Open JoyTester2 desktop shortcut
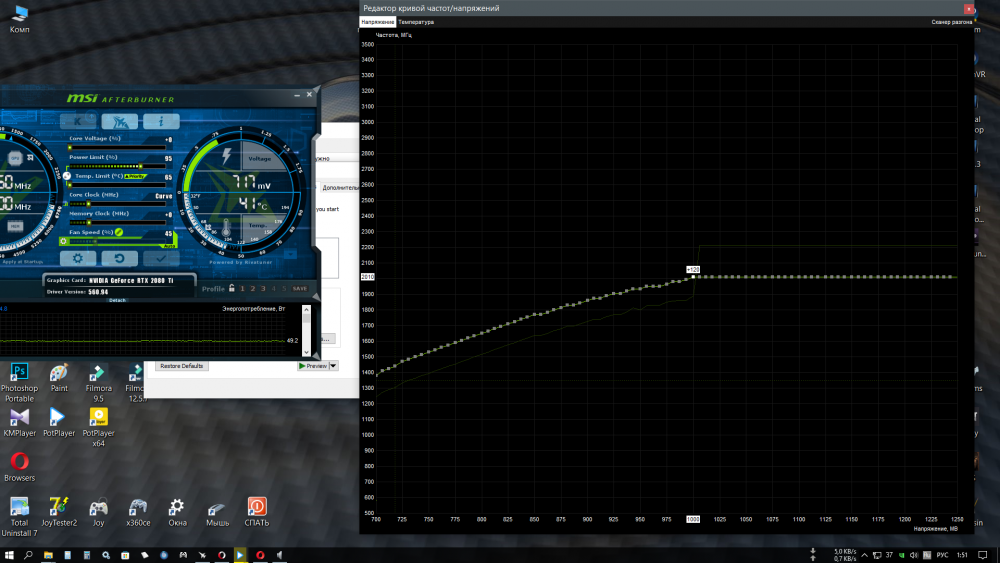Screen dimensions: 1000x563 [59, 511]
